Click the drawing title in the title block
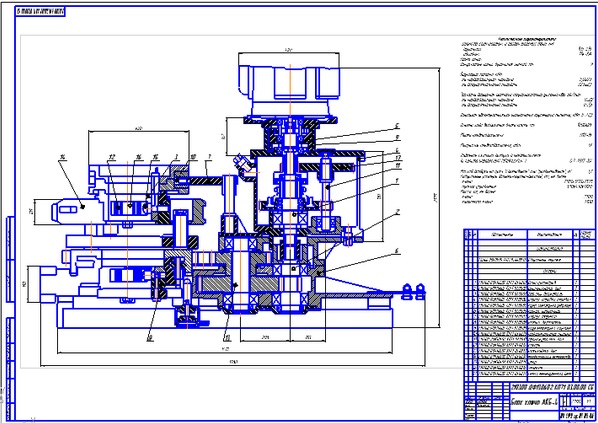The height and width of the screenshot is (423, 598). [534, 403]
